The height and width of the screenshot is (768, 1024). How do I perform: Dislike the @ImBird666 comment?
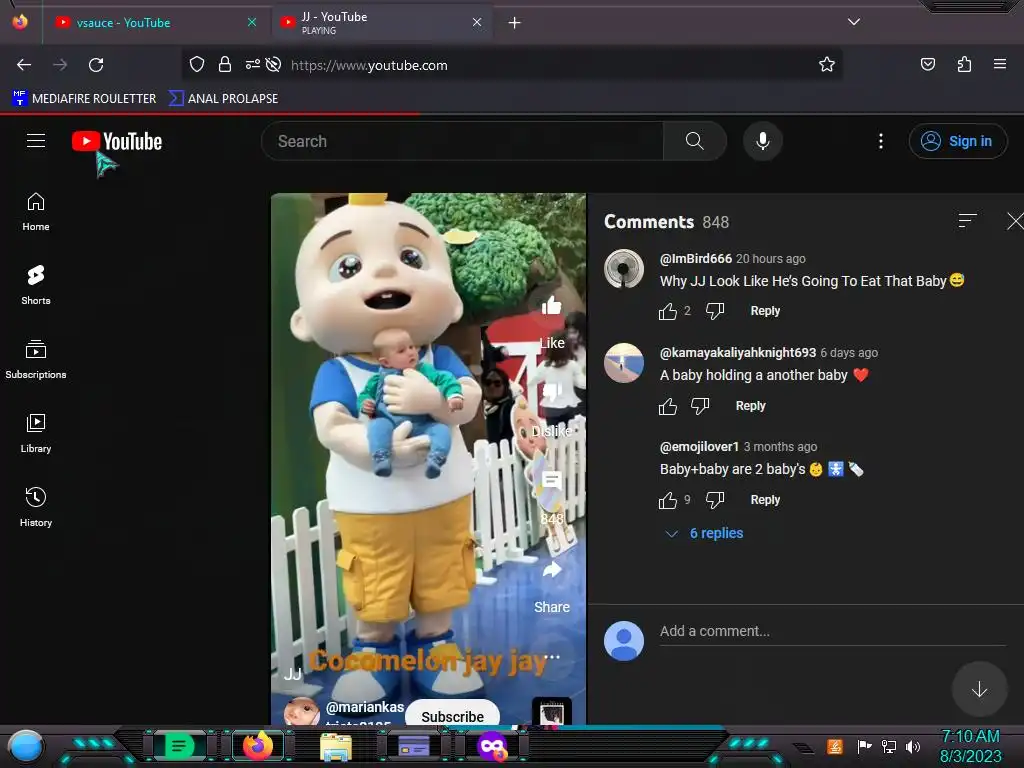715,312
